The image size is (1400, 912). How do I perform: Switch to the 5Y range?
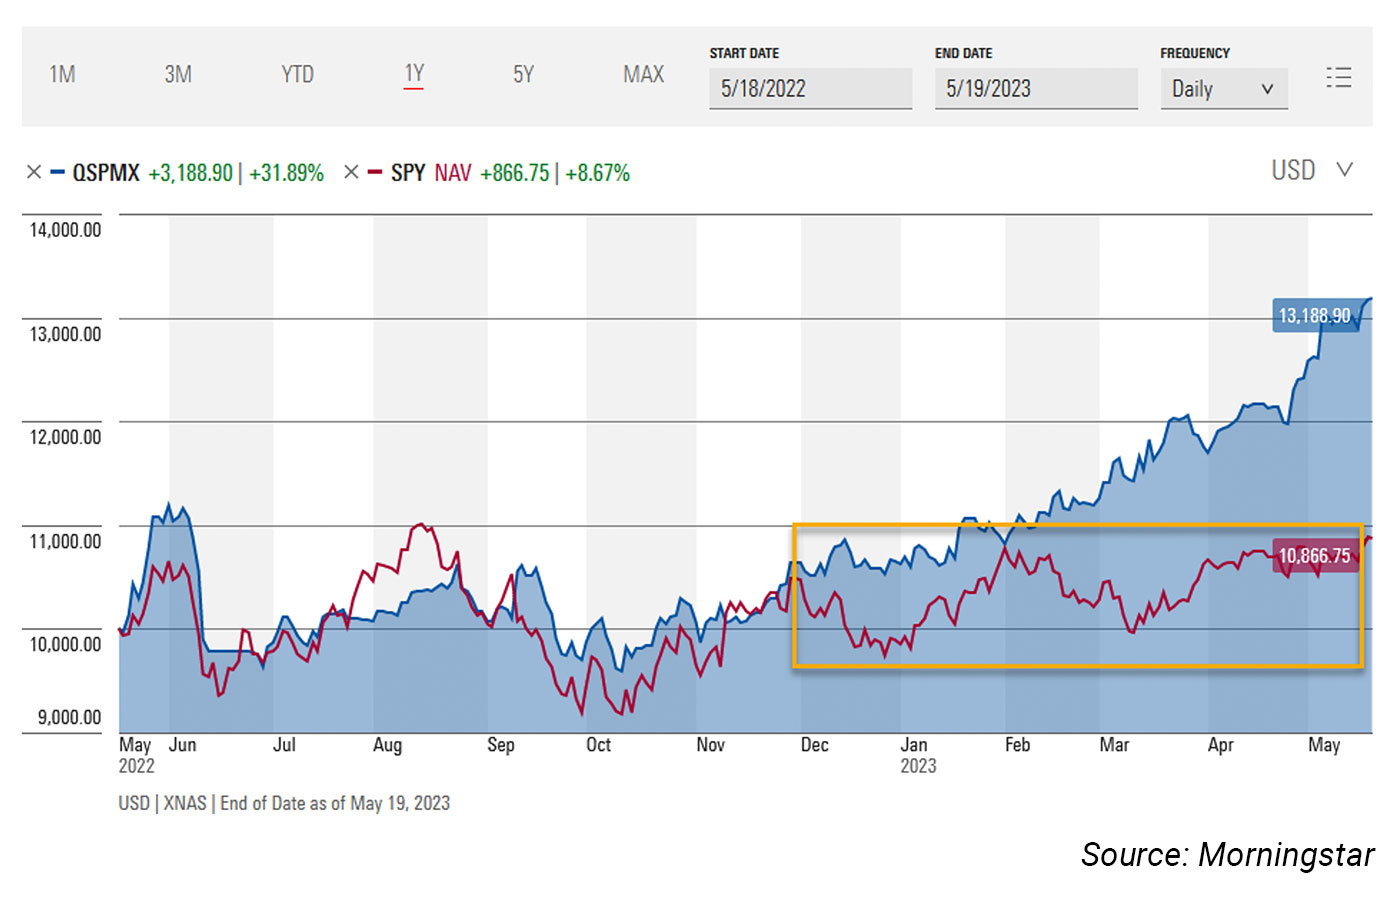click(x=523, y=75)
